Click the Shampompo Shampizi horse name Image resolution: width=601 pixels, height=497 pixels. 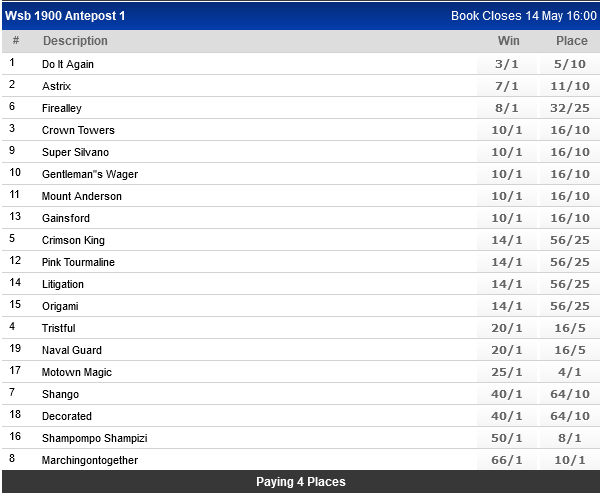[x=94, y=438]
